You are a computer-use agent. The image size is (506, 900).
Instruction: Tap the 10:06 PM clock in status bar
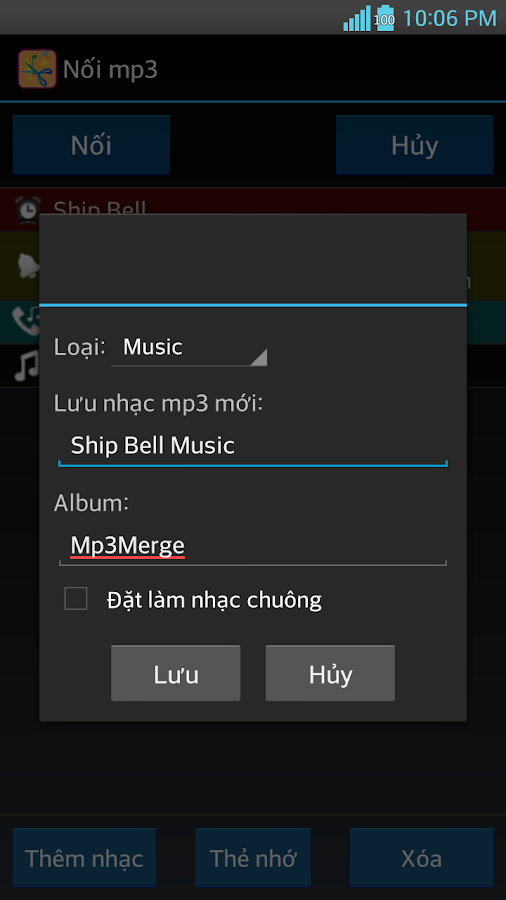click(x=449, y=18)
